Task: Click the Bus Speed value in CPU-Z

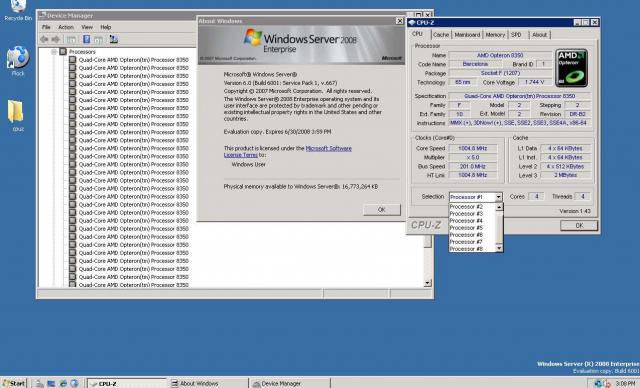Action: (473, 166)
